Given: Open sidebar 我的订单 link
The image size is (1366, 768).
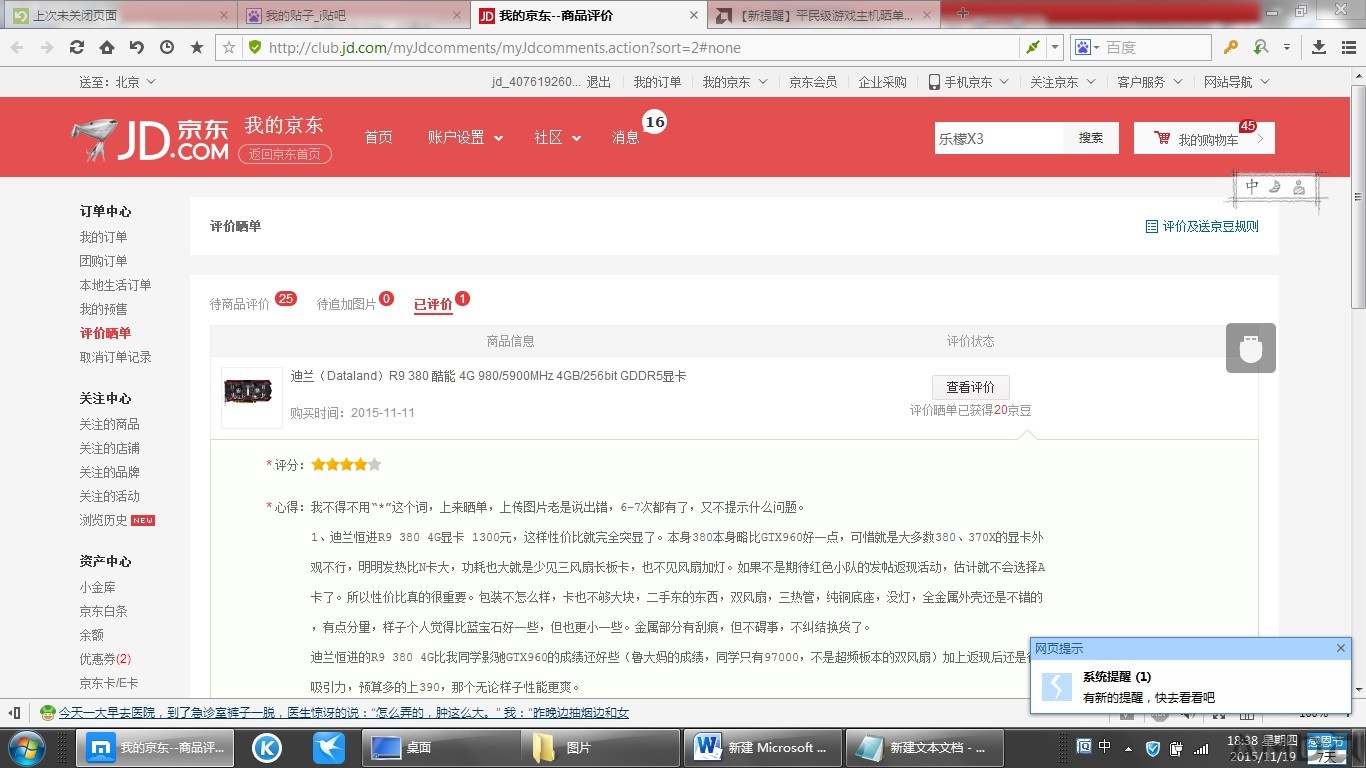Looking at the screenshot, I should 104,237.
